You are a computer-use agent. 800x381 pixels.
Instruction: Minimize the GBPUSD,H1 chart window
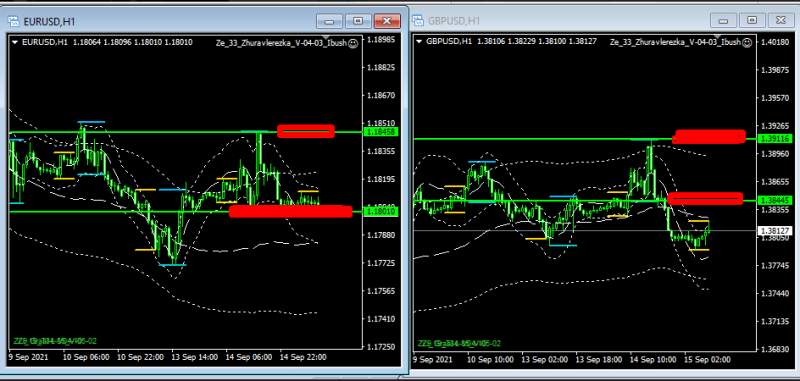pyautogui.click(x=723, y=20)
